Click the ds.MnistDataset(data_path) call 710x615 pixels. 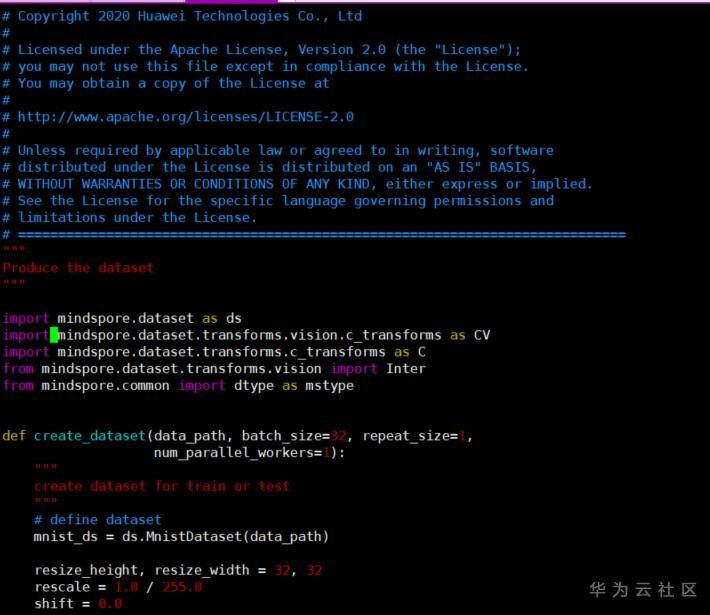click(x=225, y=537)
